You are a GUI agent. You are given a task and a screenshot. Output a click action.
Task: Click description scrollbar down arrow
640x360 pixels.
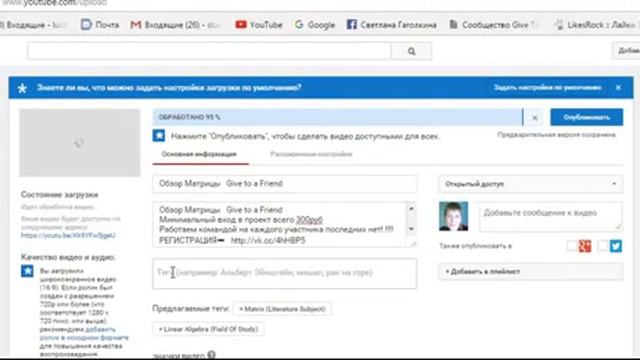pos(411,229)
